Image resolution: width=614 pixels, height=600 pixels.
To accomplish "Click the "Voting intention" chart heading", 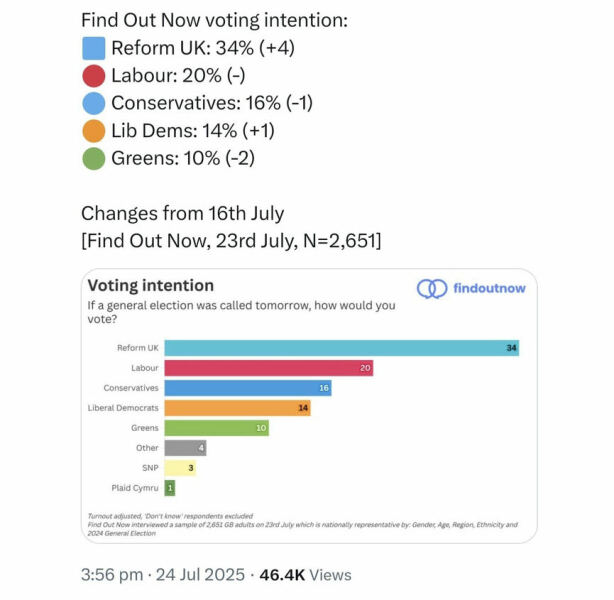I will 151,286.
